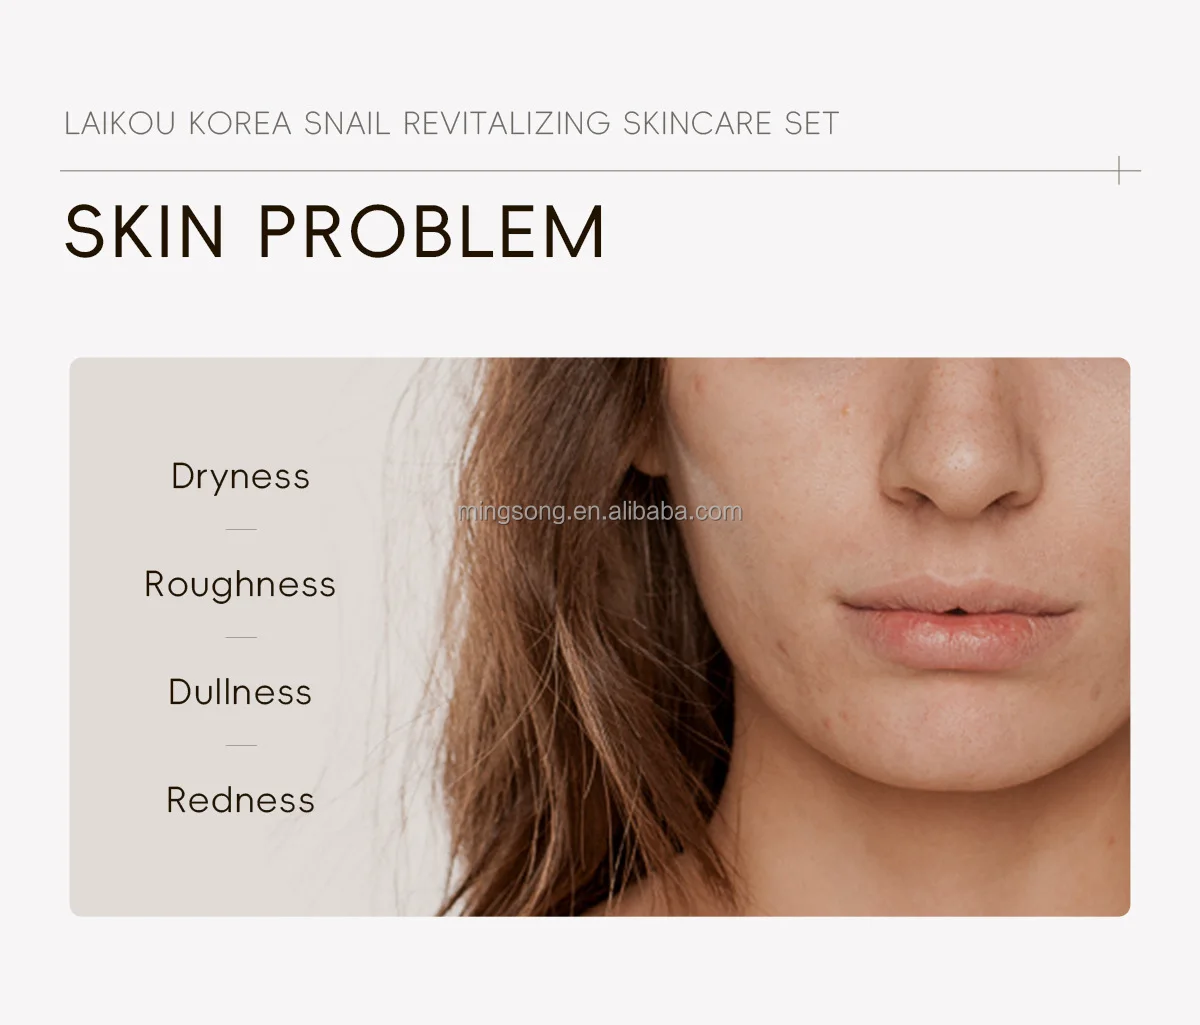
Task: Click the plus mark at the line end
Action: click(x=1119, y=171)
